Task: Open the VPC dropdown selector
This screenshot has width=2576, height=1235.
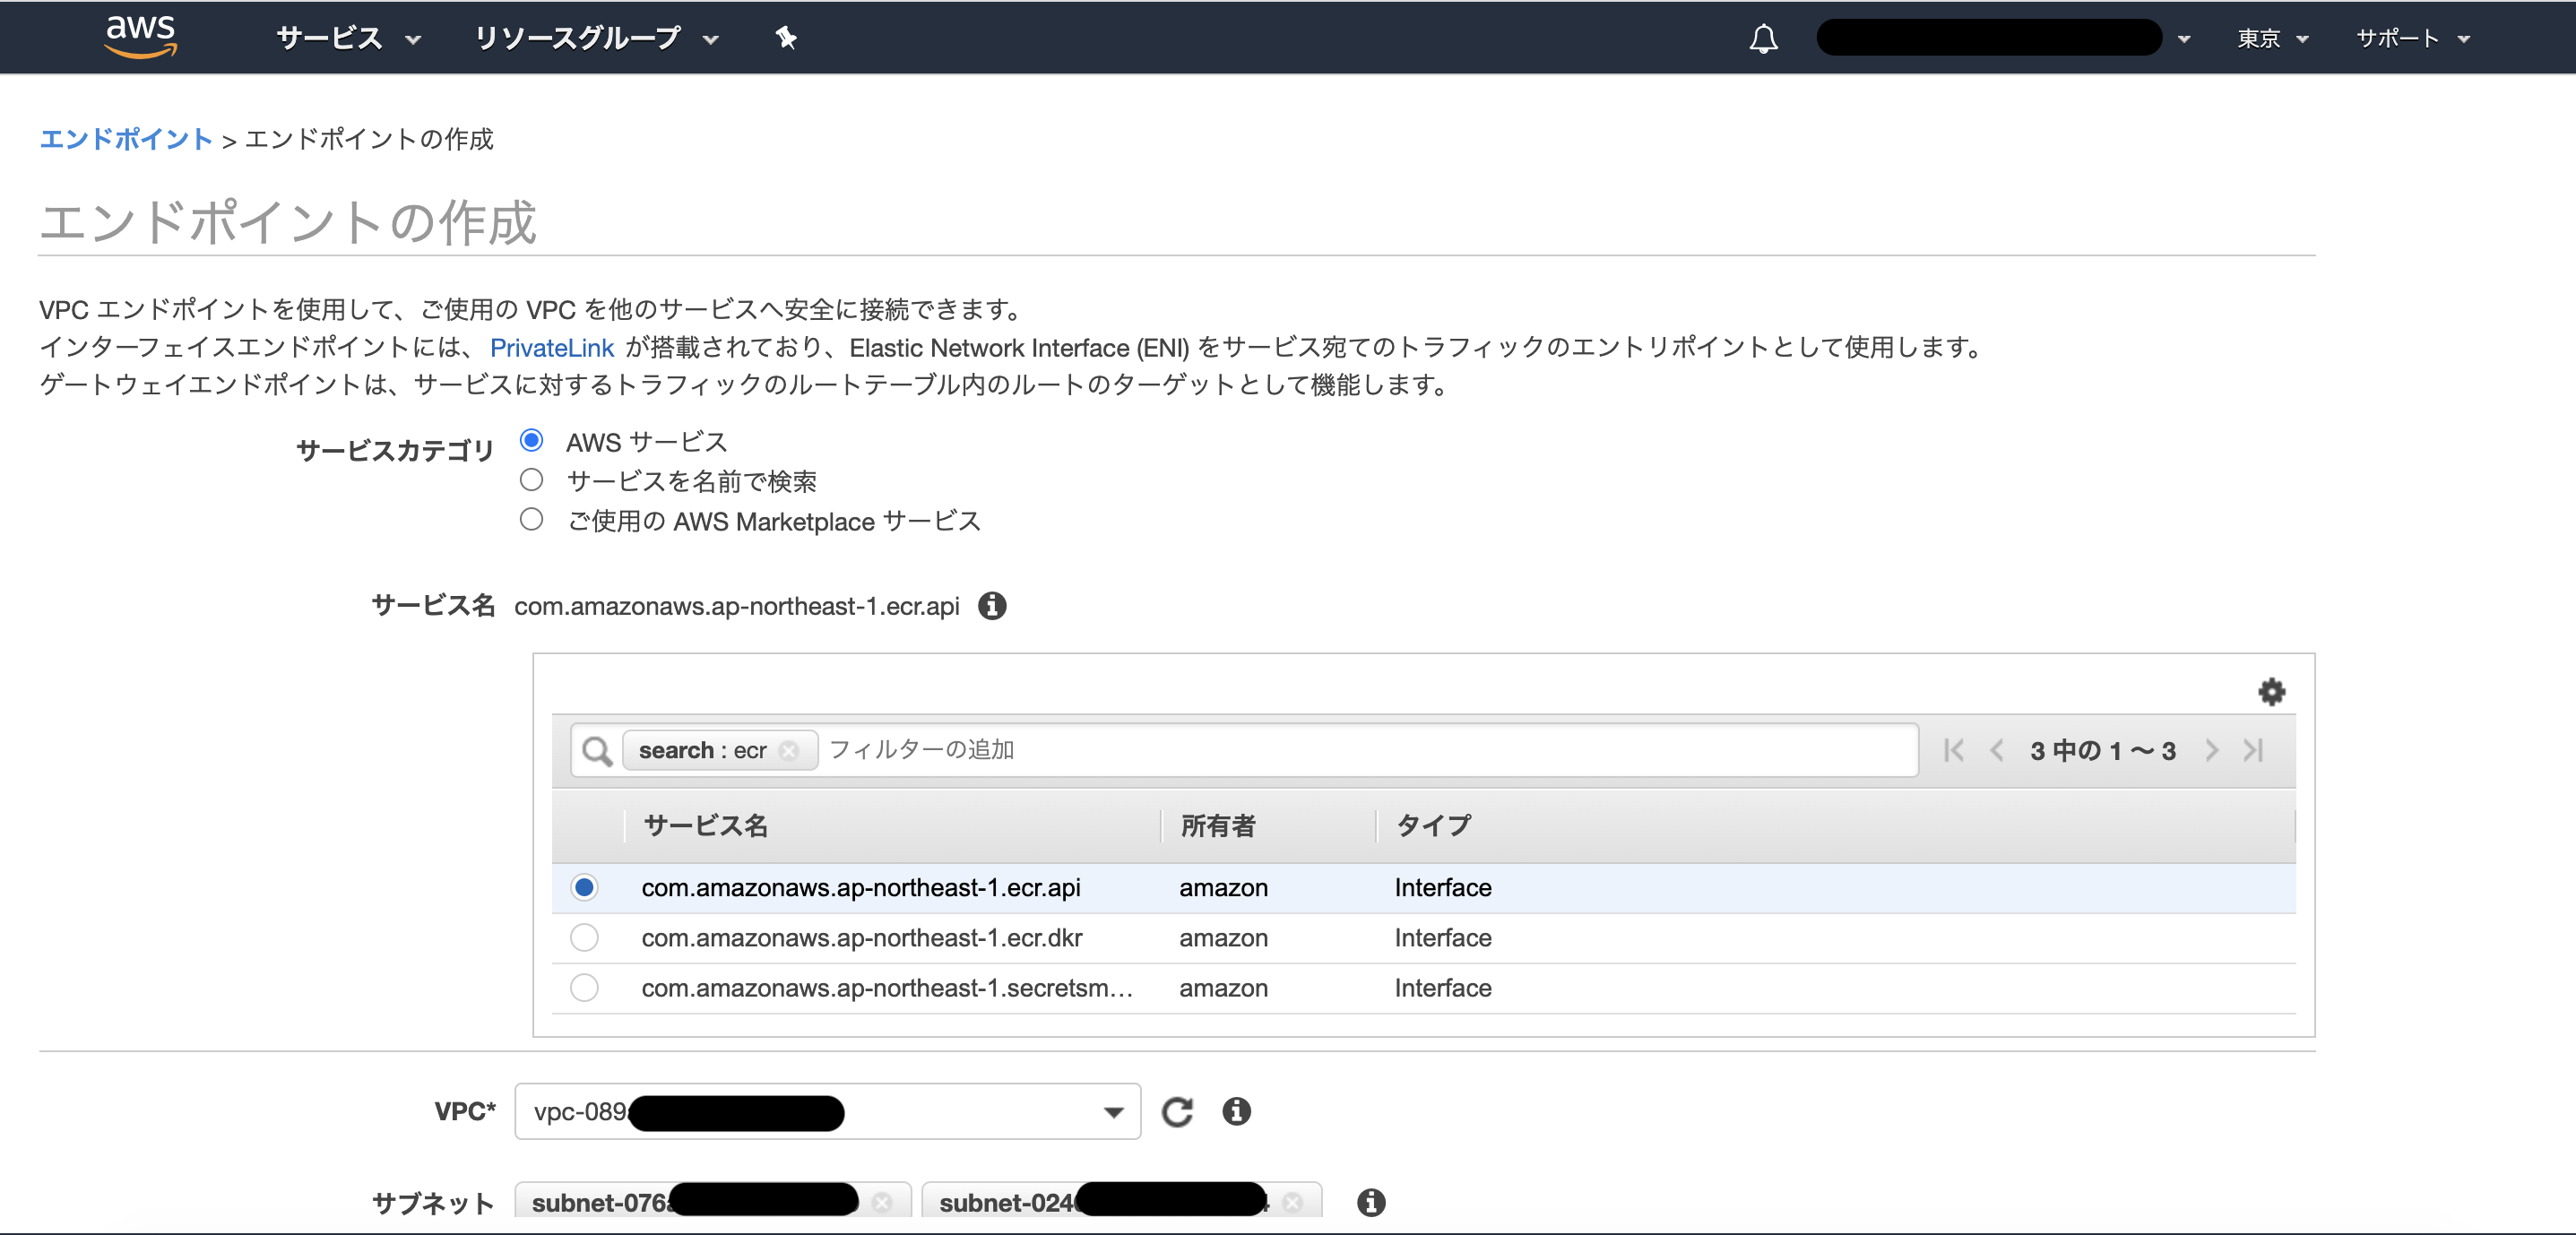Action: point(1112,1111)
